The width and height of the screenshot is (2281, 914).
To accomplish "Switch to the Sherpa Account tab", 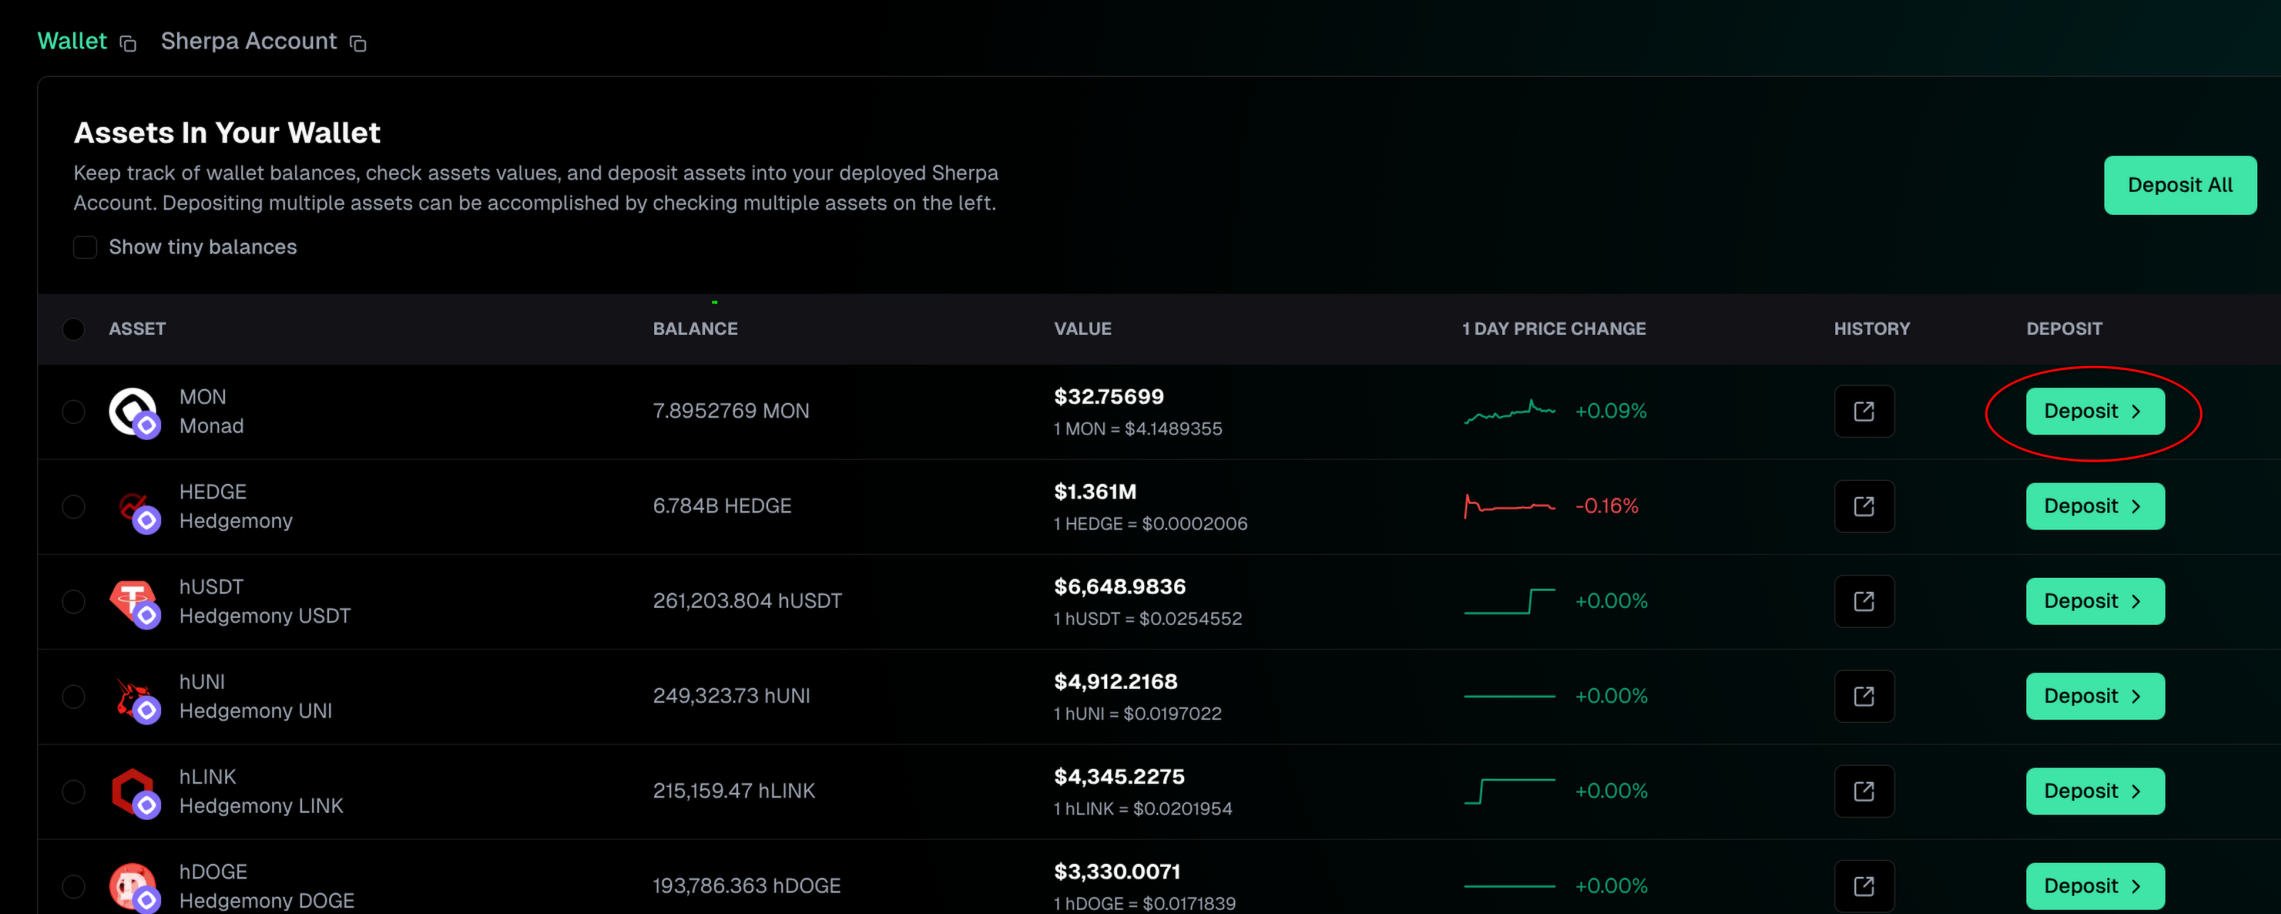I will click(x=248, y=41).
